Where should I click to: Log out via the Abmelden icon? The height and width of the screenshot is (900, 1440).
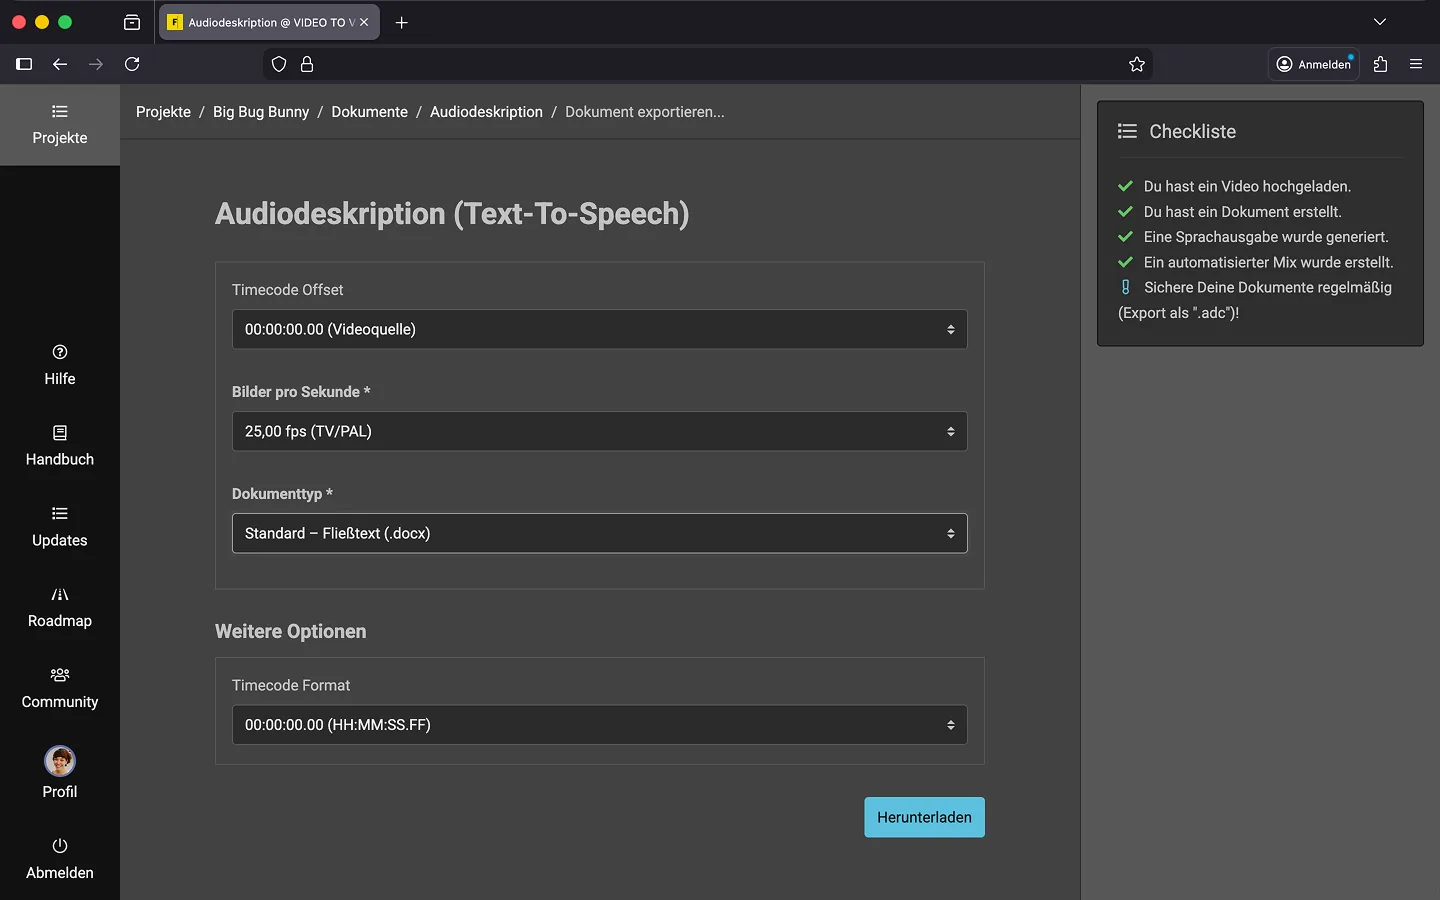click(59, 846)
